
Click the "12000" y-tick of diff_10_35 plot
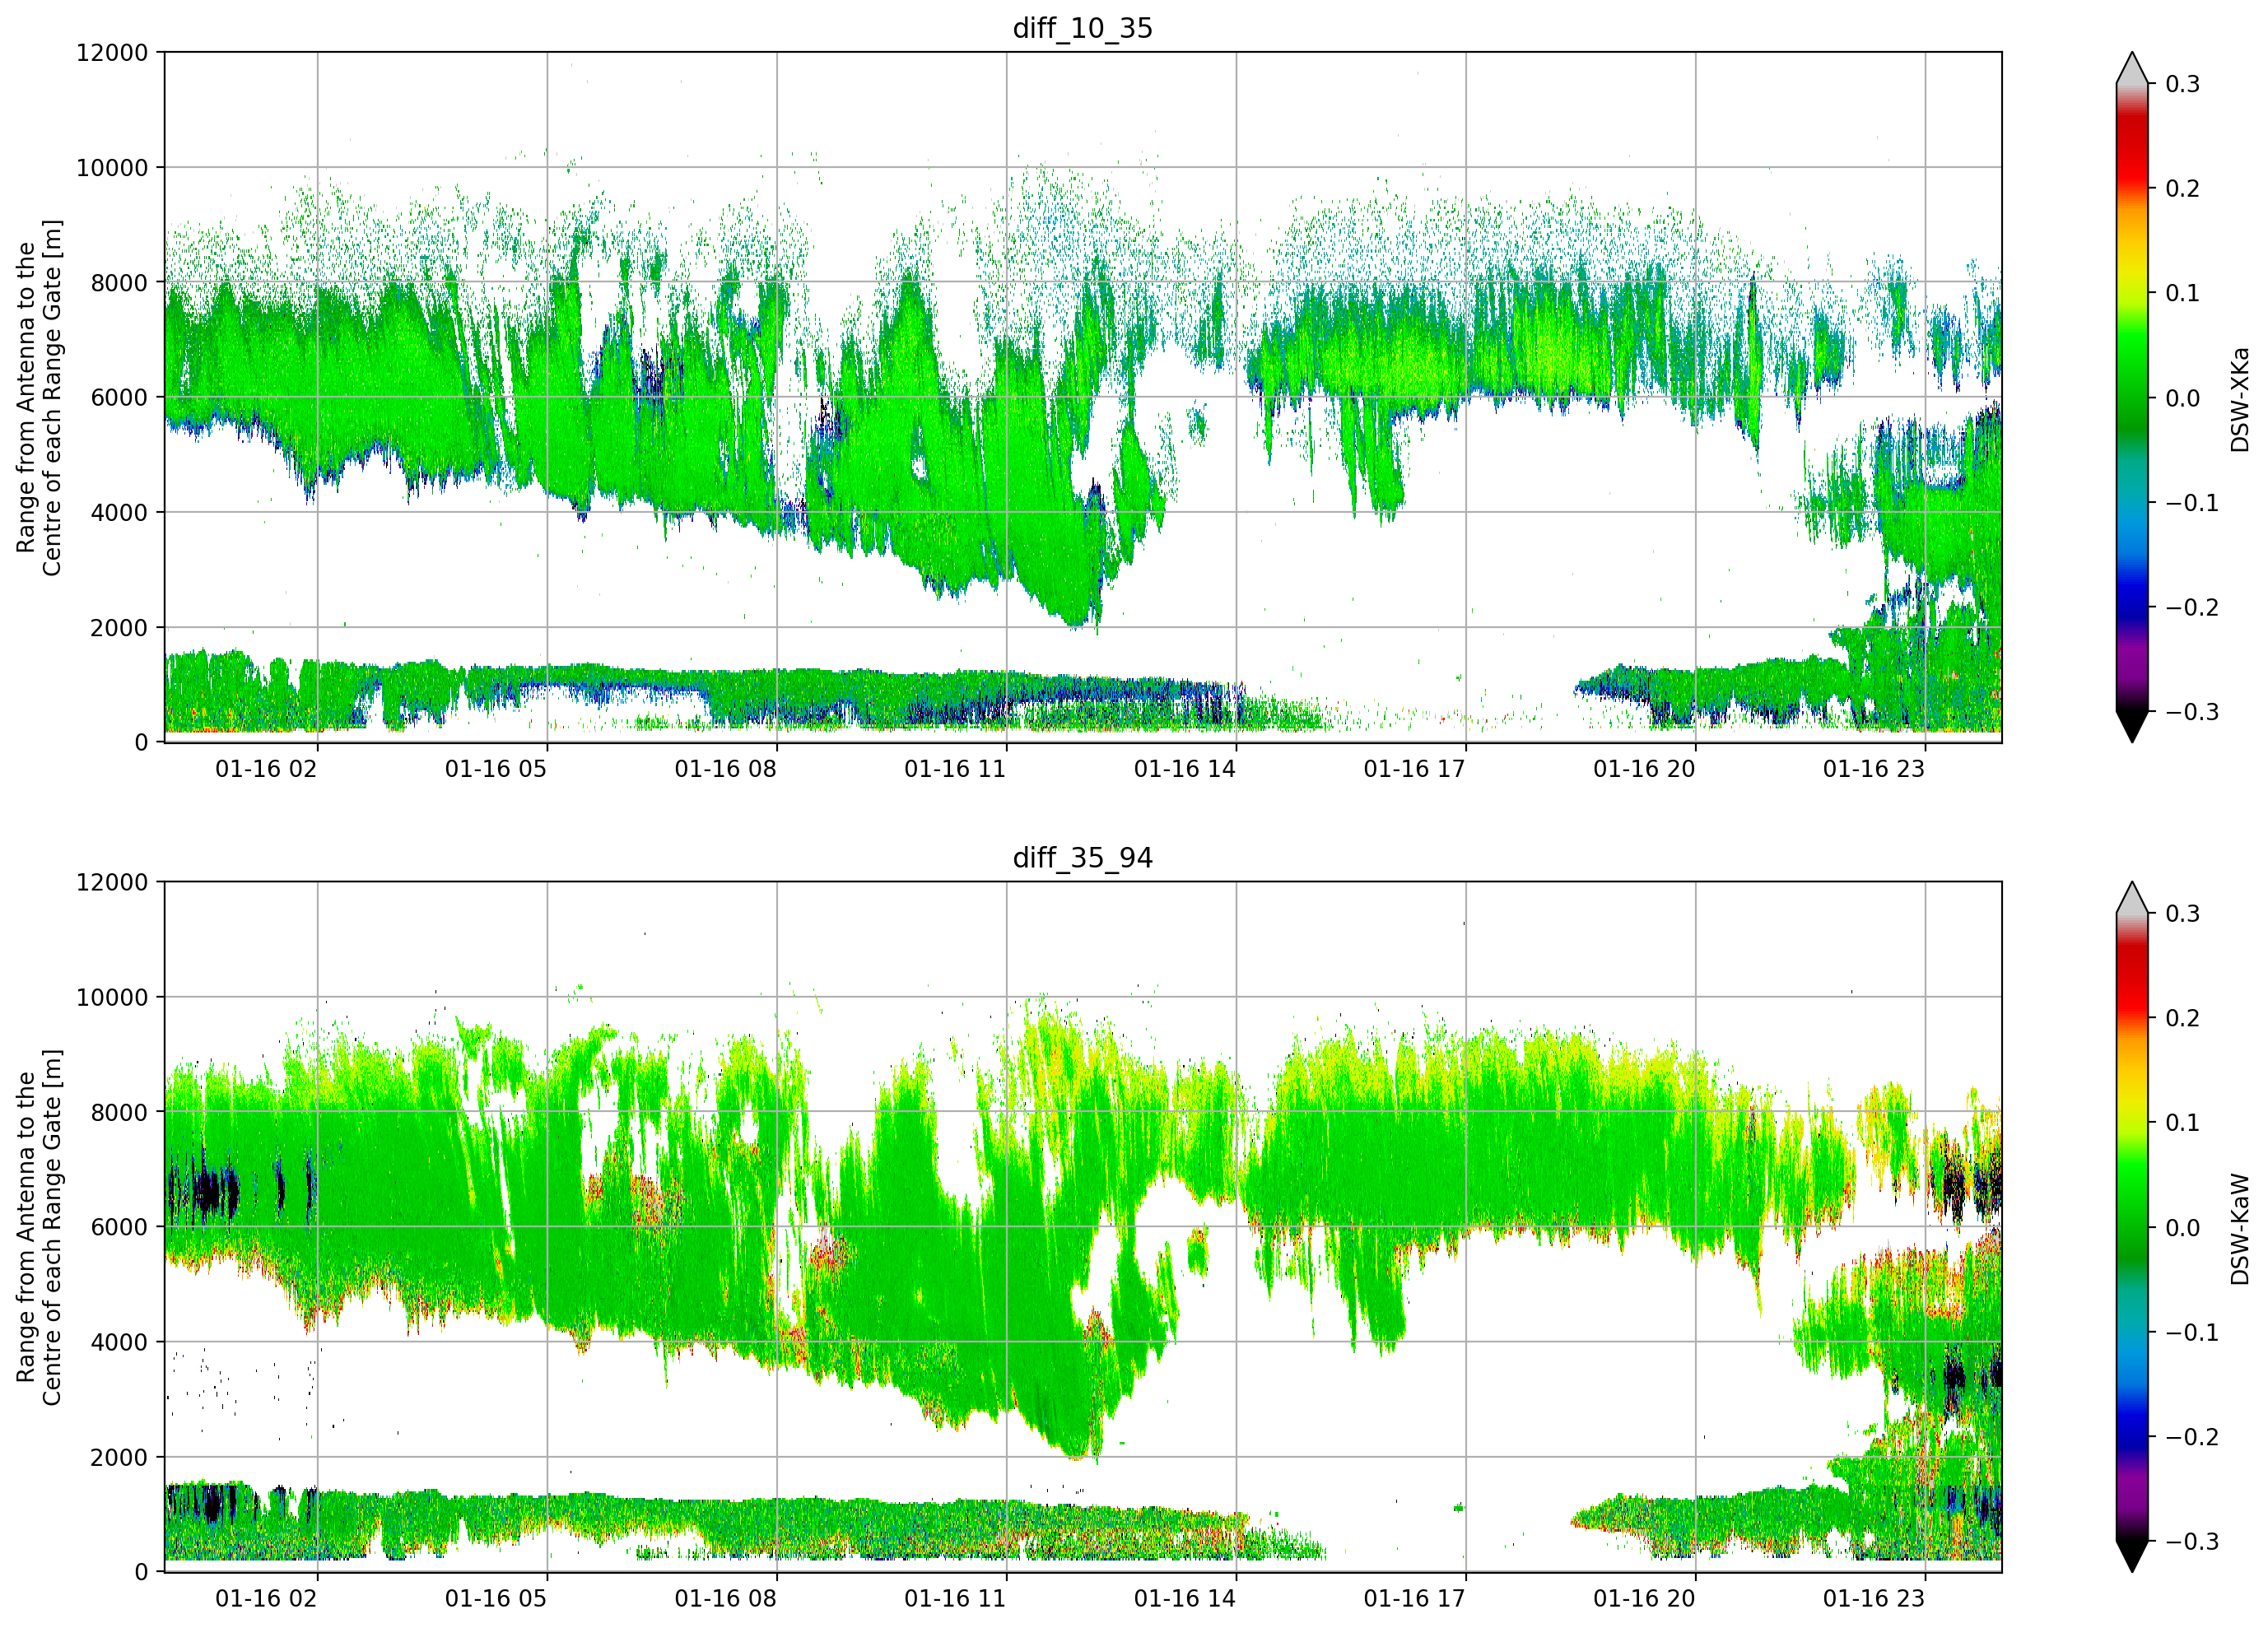[x=112, y=53]
